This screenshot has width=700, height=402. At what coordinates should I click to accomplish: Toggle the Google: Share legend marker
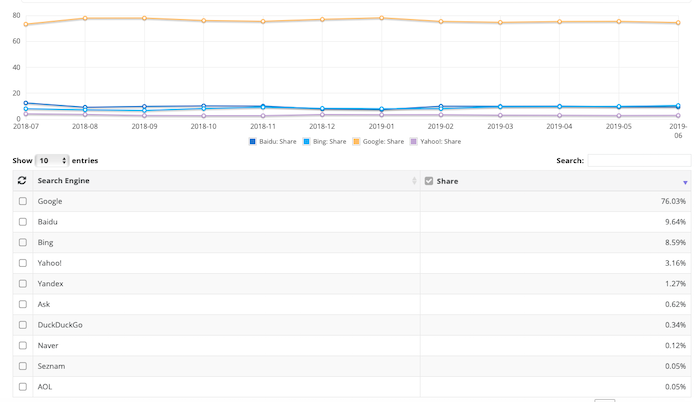click(x=355, y=142)
